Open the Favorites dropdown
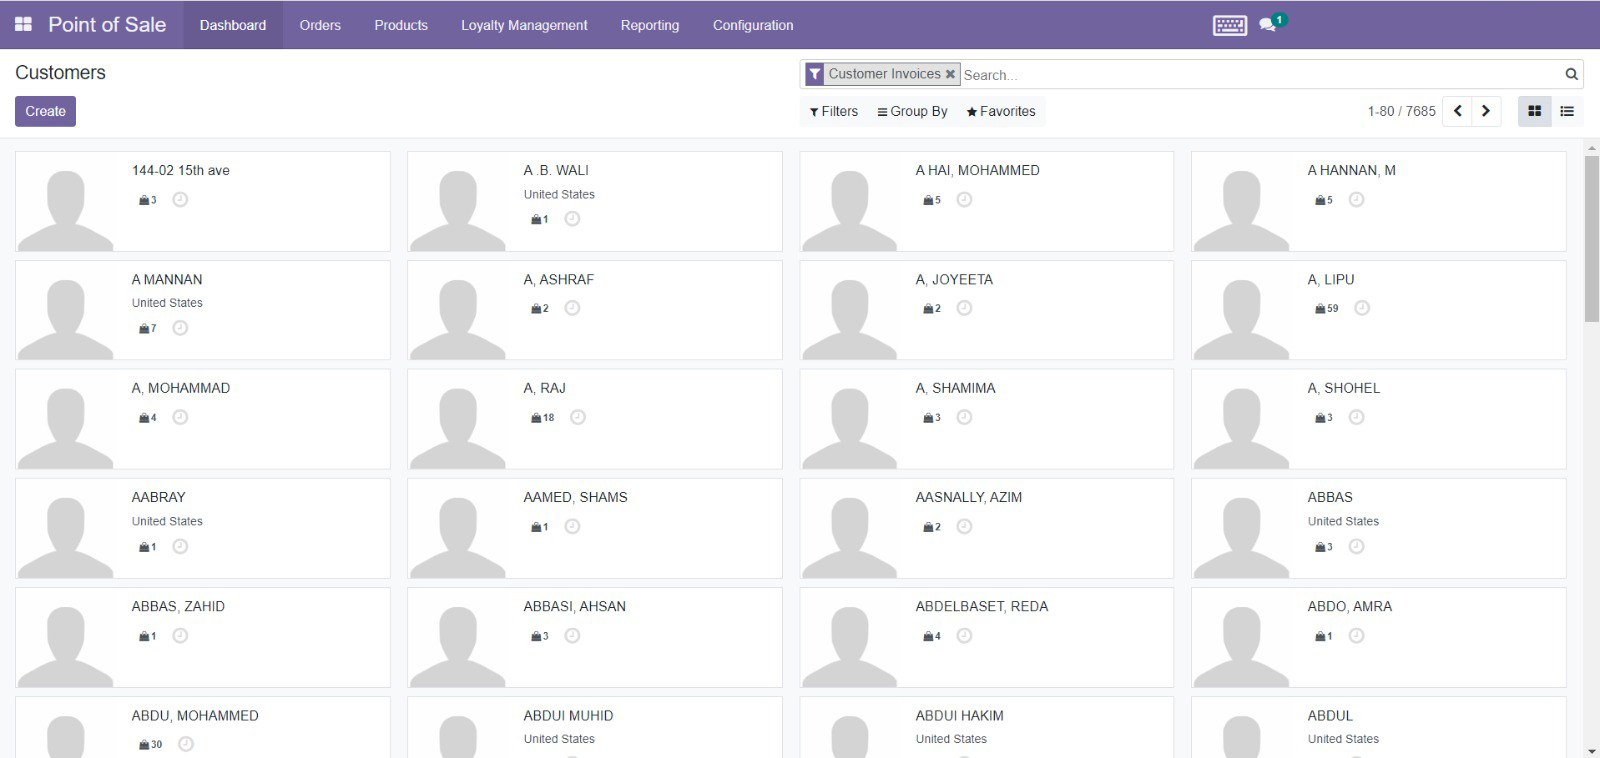 pyautogui.click(x=1001, y=111)
